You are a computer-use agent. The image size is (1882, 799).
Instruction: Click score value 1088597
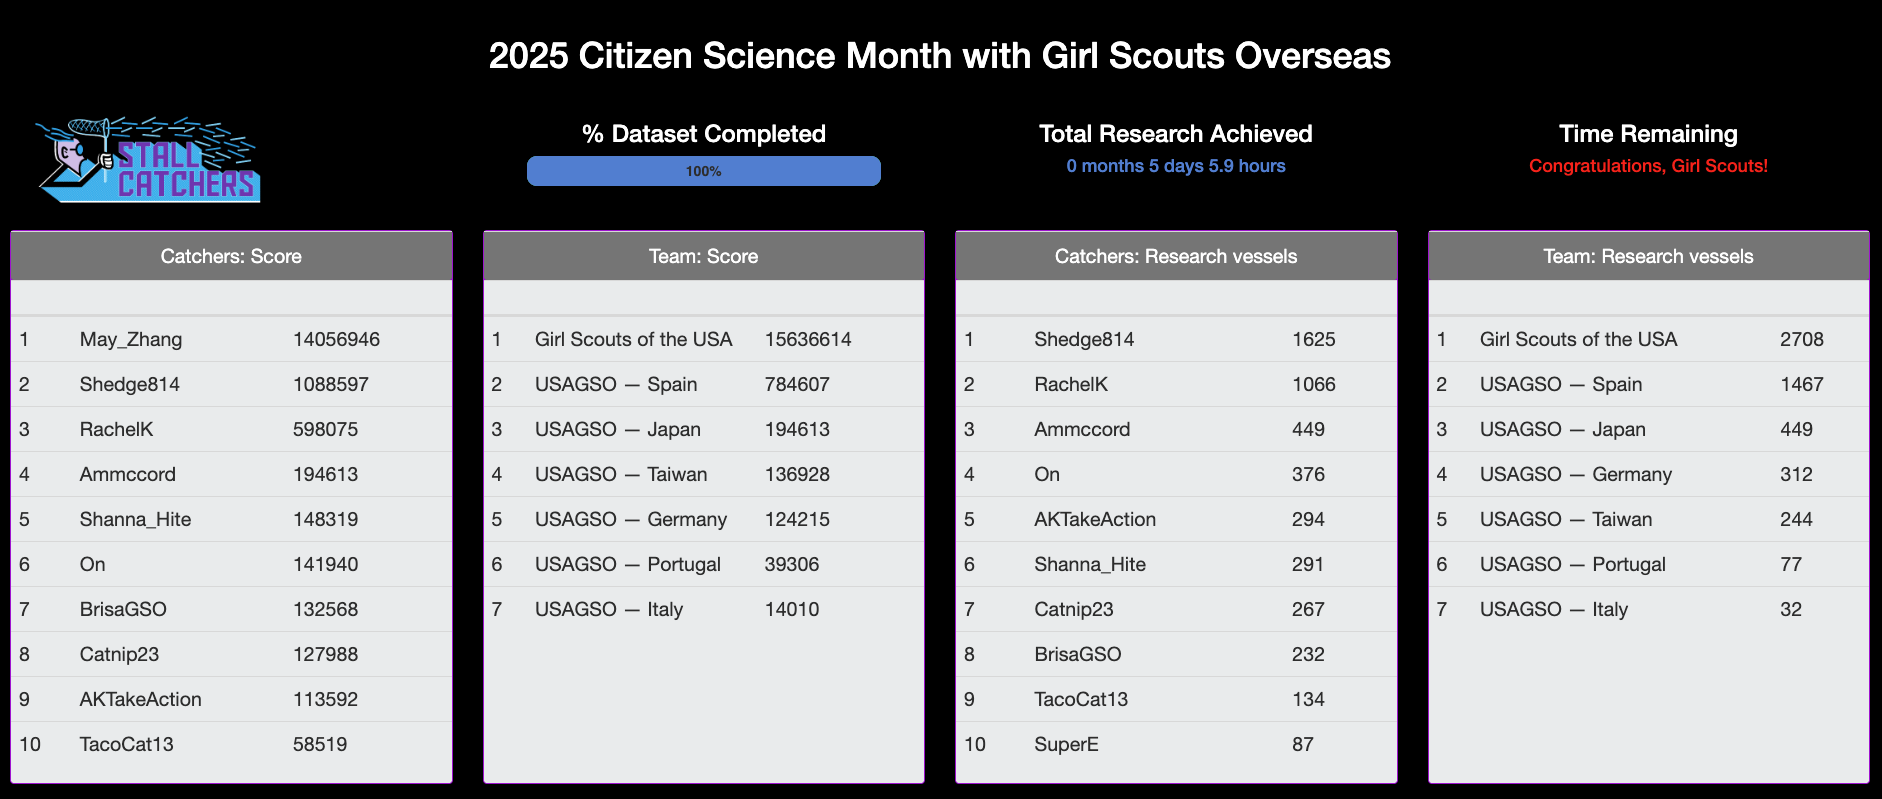(x=331, y=384)
